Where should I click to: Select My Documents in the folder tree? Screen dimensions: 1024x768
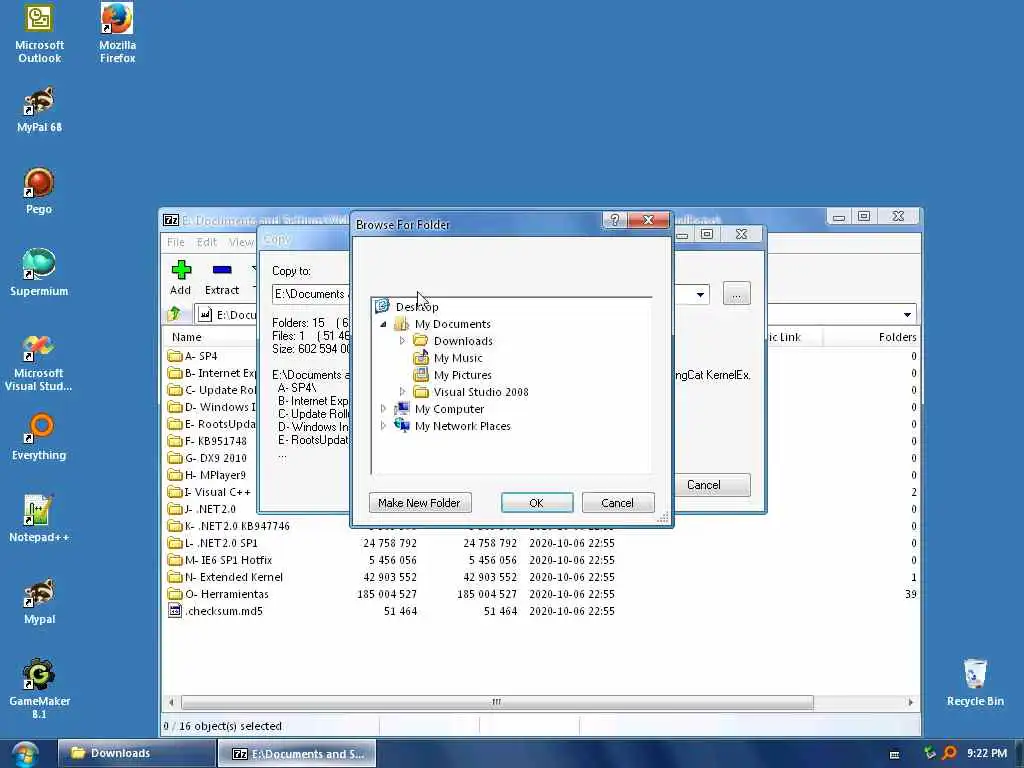point(452,324)
